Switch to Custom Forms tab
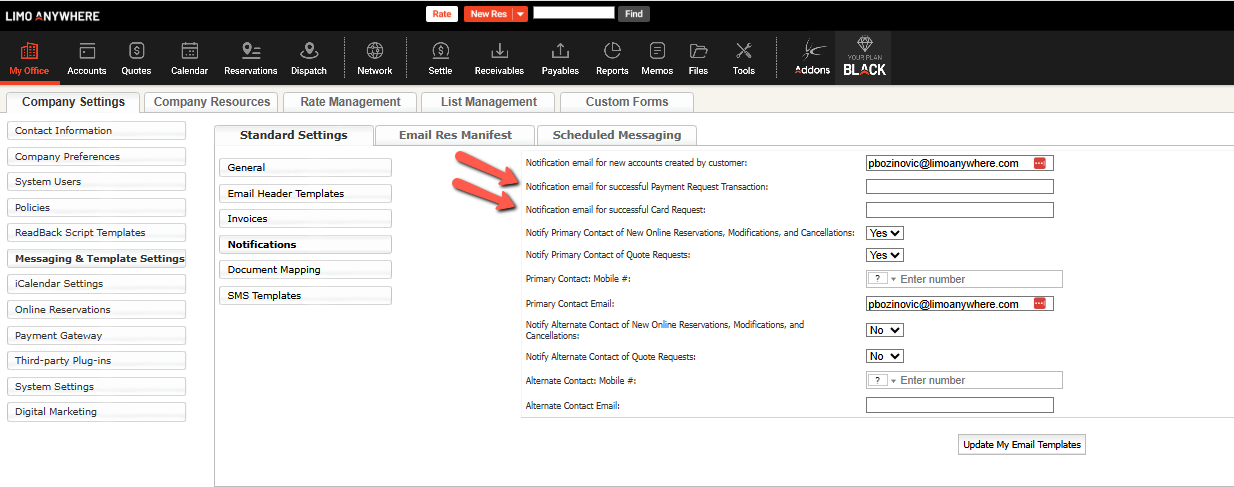Screen dimensions: 1234x487 626,102
